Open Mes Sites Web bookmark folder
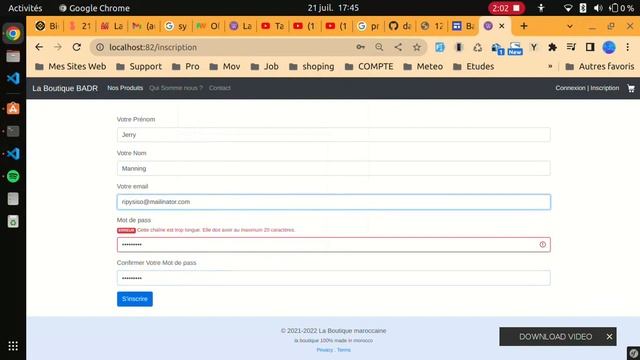The width and height of the screenshot is (640, 360). [71, 66]
